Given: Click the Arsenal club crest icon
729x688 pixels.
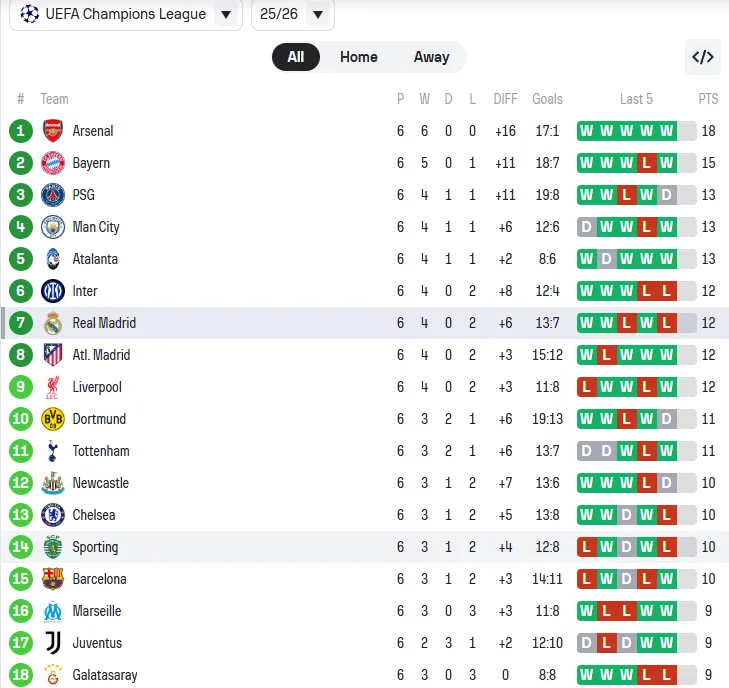Looking at the screenshot, I should click(52, 131).
